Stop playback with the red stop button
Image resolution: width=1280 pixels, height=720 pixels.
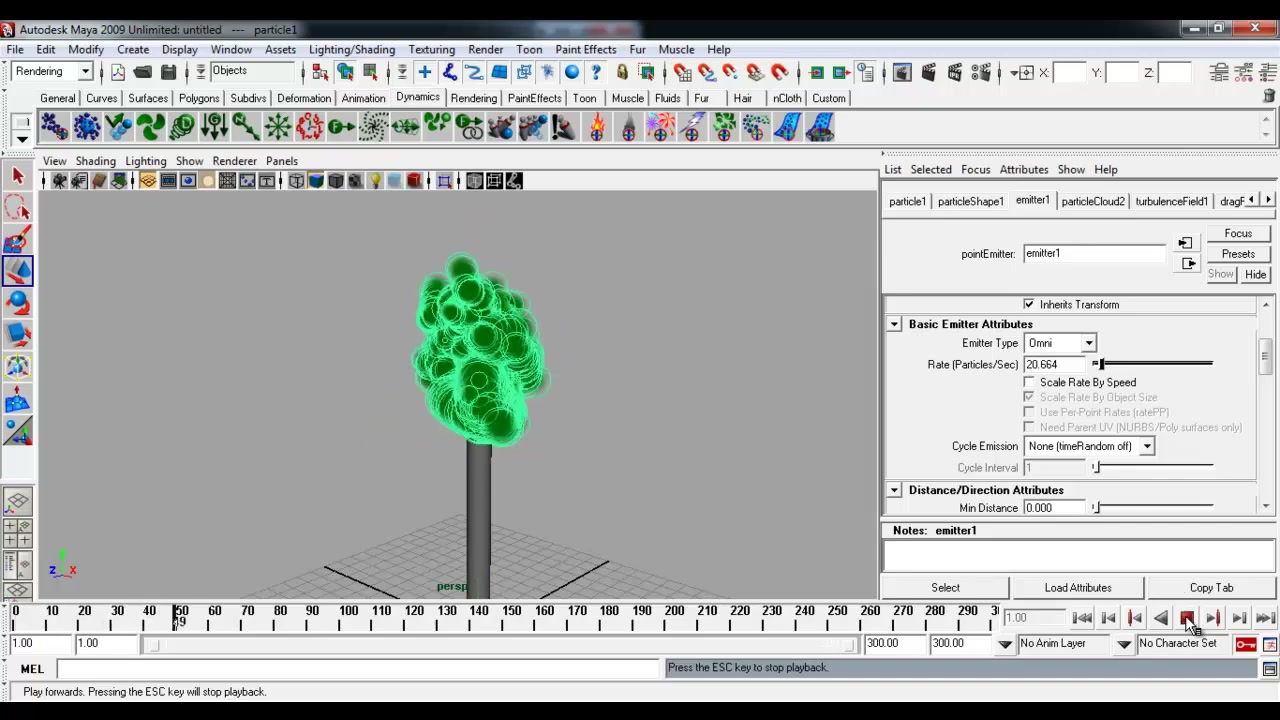click(1187, 619)
